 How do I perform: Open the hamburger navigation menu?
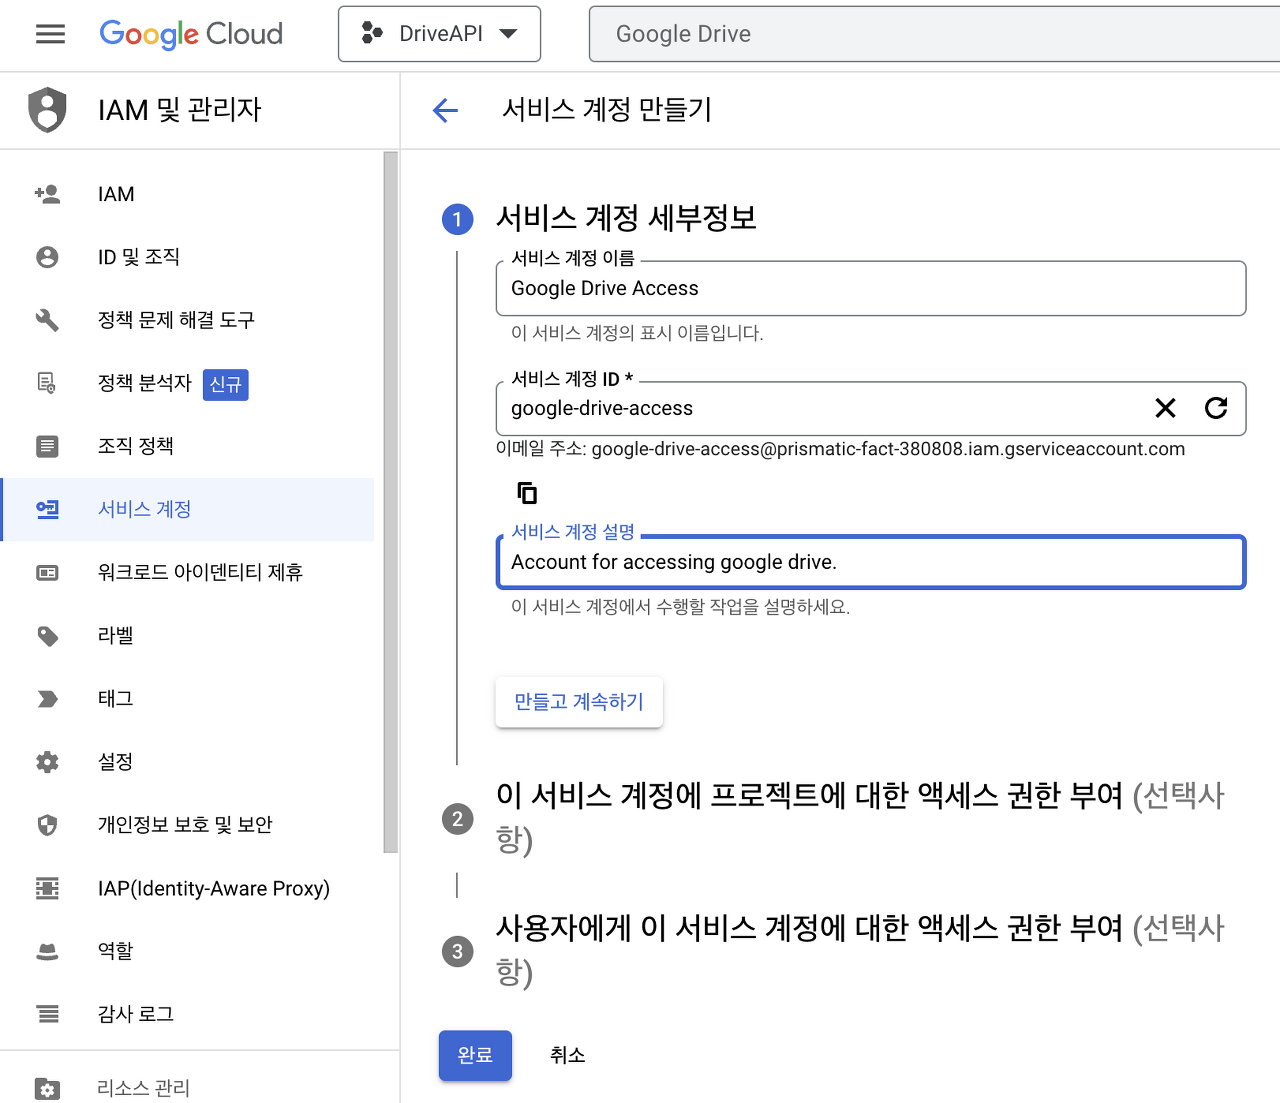[x=50, y=34]
